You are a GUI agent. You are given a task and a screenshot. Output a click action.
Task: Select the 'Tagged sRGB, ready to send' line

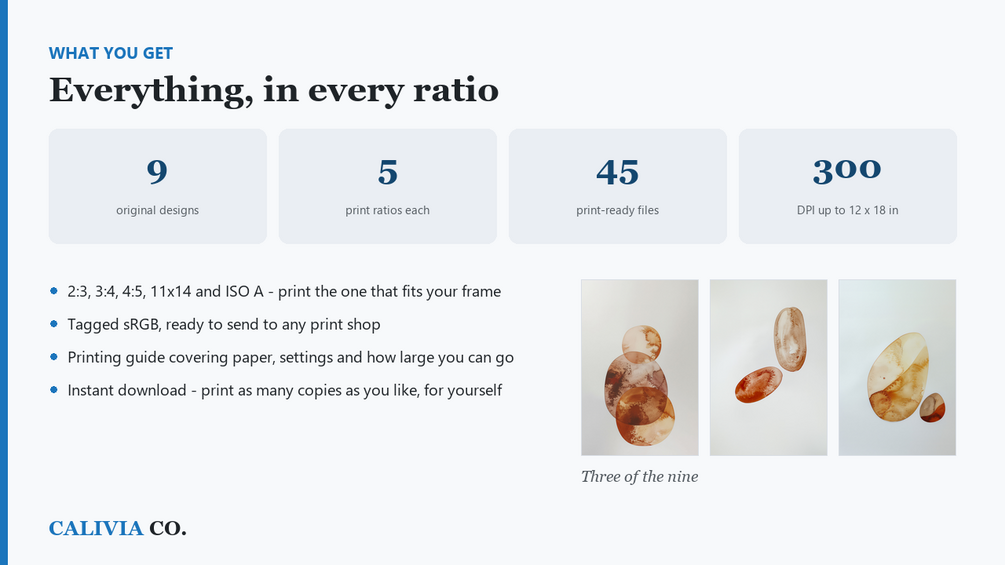pos(224,324)
